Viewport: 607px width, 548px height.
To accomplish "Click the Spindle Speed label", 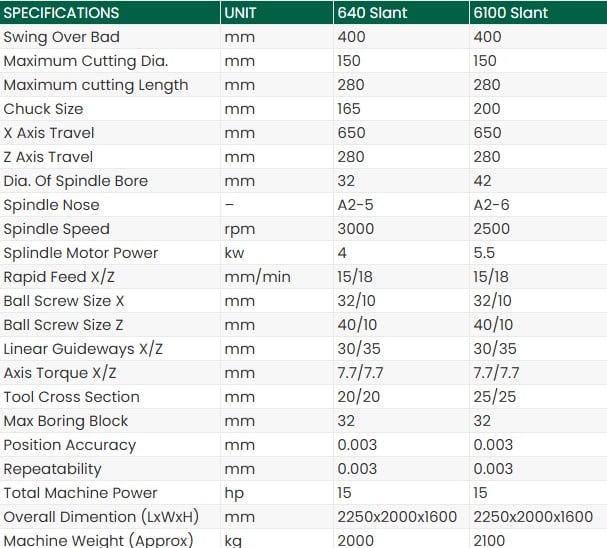I will click(x=57, y=229).
